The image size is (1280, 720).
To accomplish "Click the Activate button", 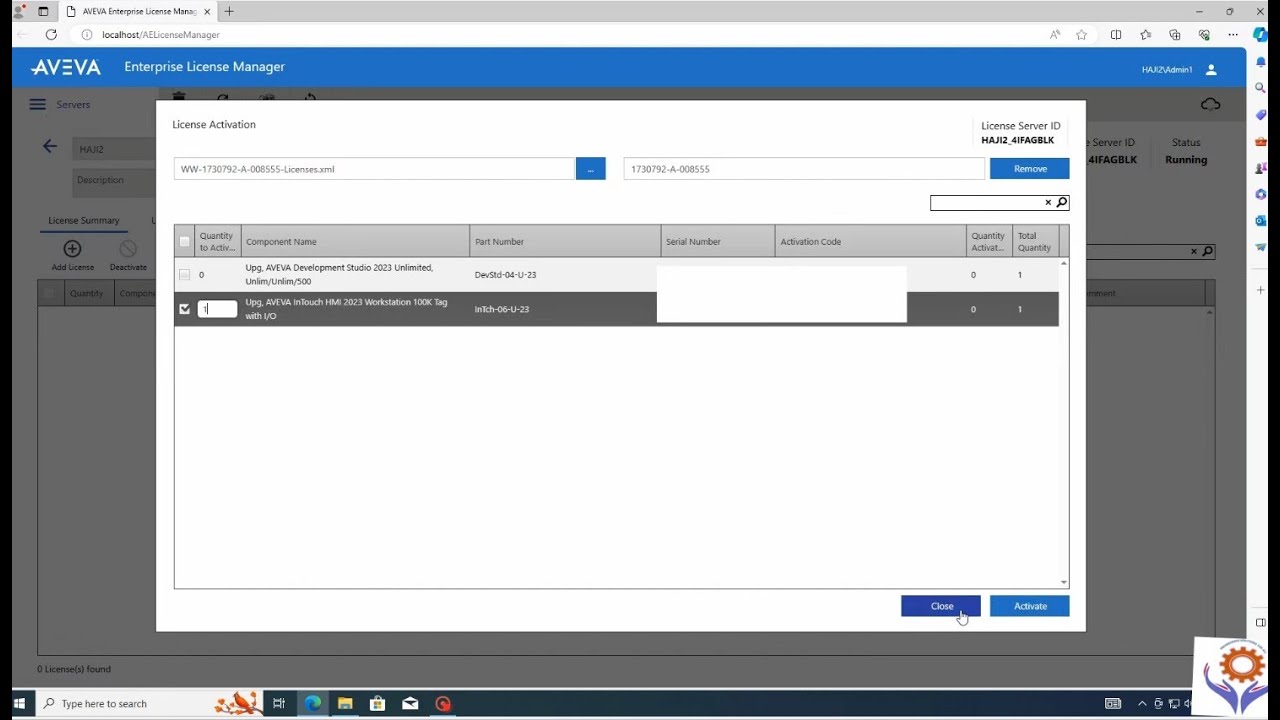I will click(1029, 606).
